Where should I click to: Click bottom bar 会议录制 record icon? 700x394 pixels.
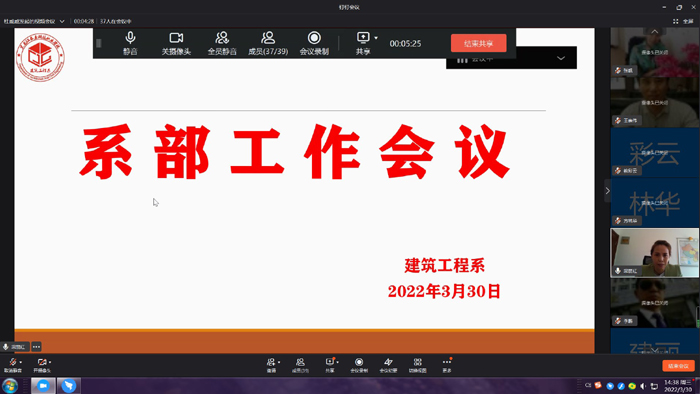click(359, 362)
